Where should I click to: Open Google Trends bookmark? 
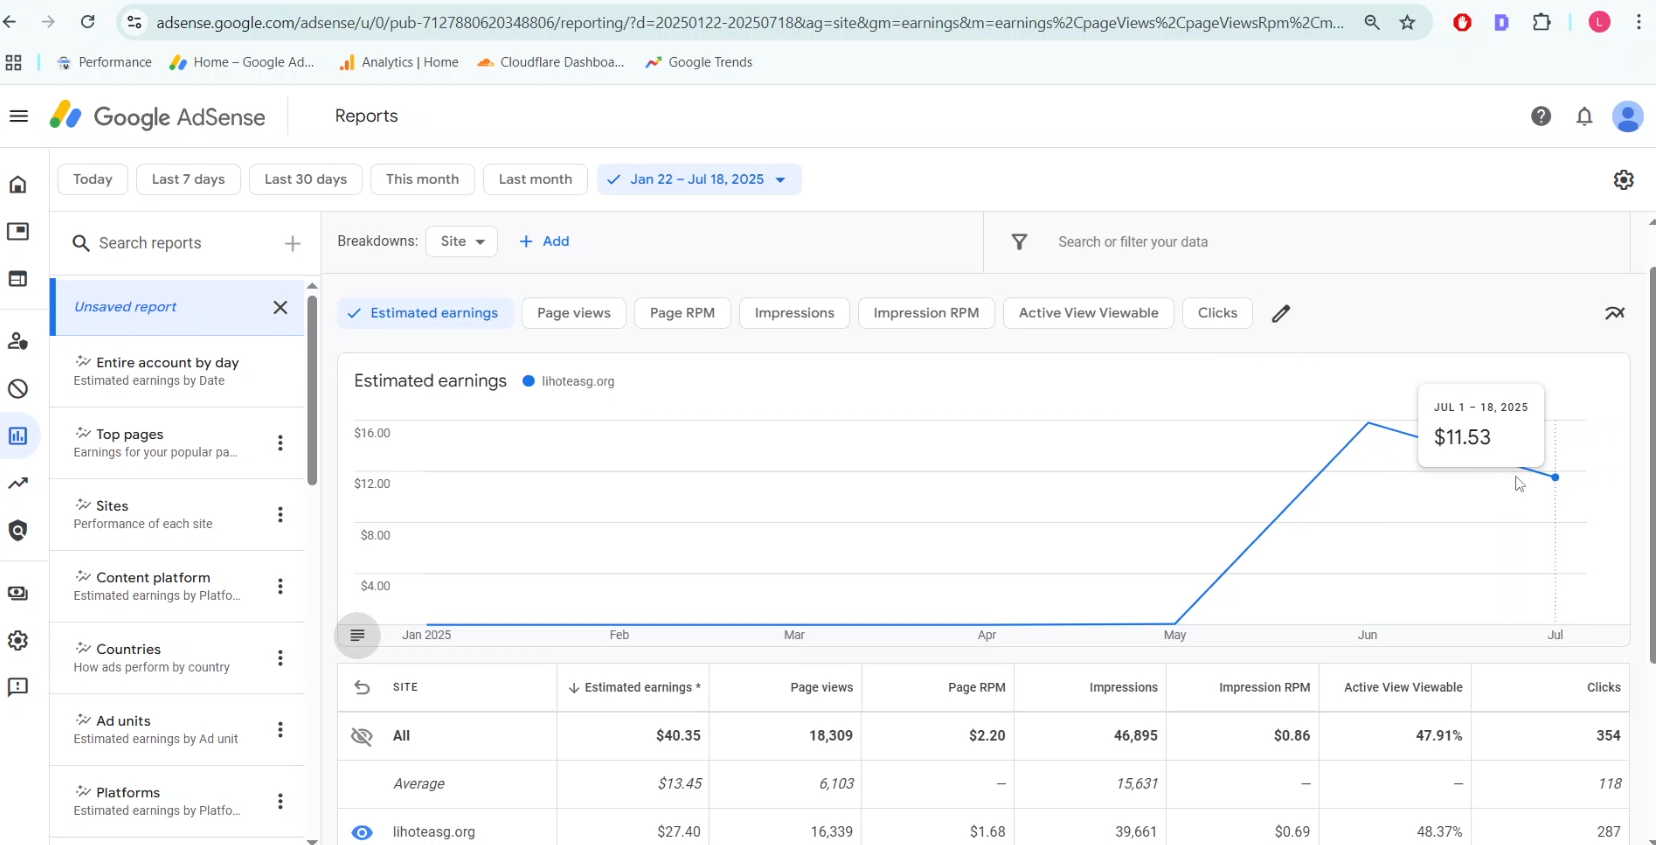[x=698, y=62]
